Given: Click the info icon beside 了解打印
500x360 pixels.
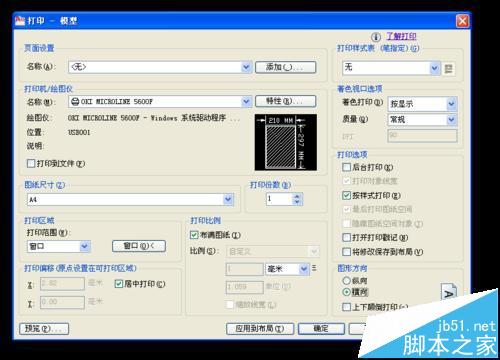Looking at the screenshot, I should pos(376,37).
